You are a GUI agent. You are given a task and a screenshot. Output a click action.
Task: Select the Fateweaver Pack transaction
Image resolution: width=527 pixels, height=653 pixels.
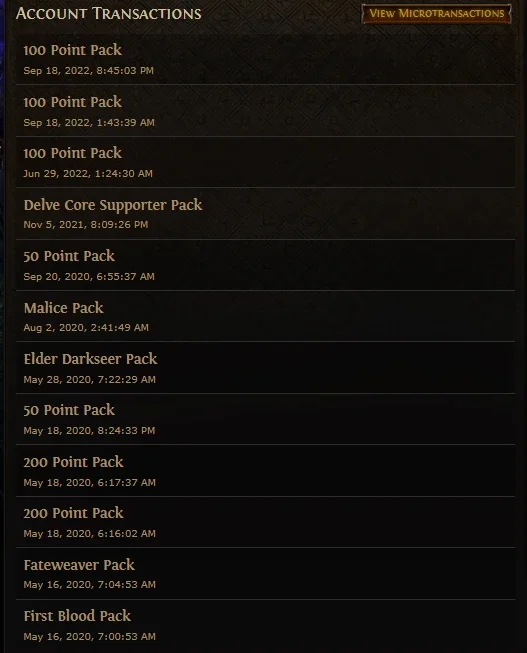(265, 574)
